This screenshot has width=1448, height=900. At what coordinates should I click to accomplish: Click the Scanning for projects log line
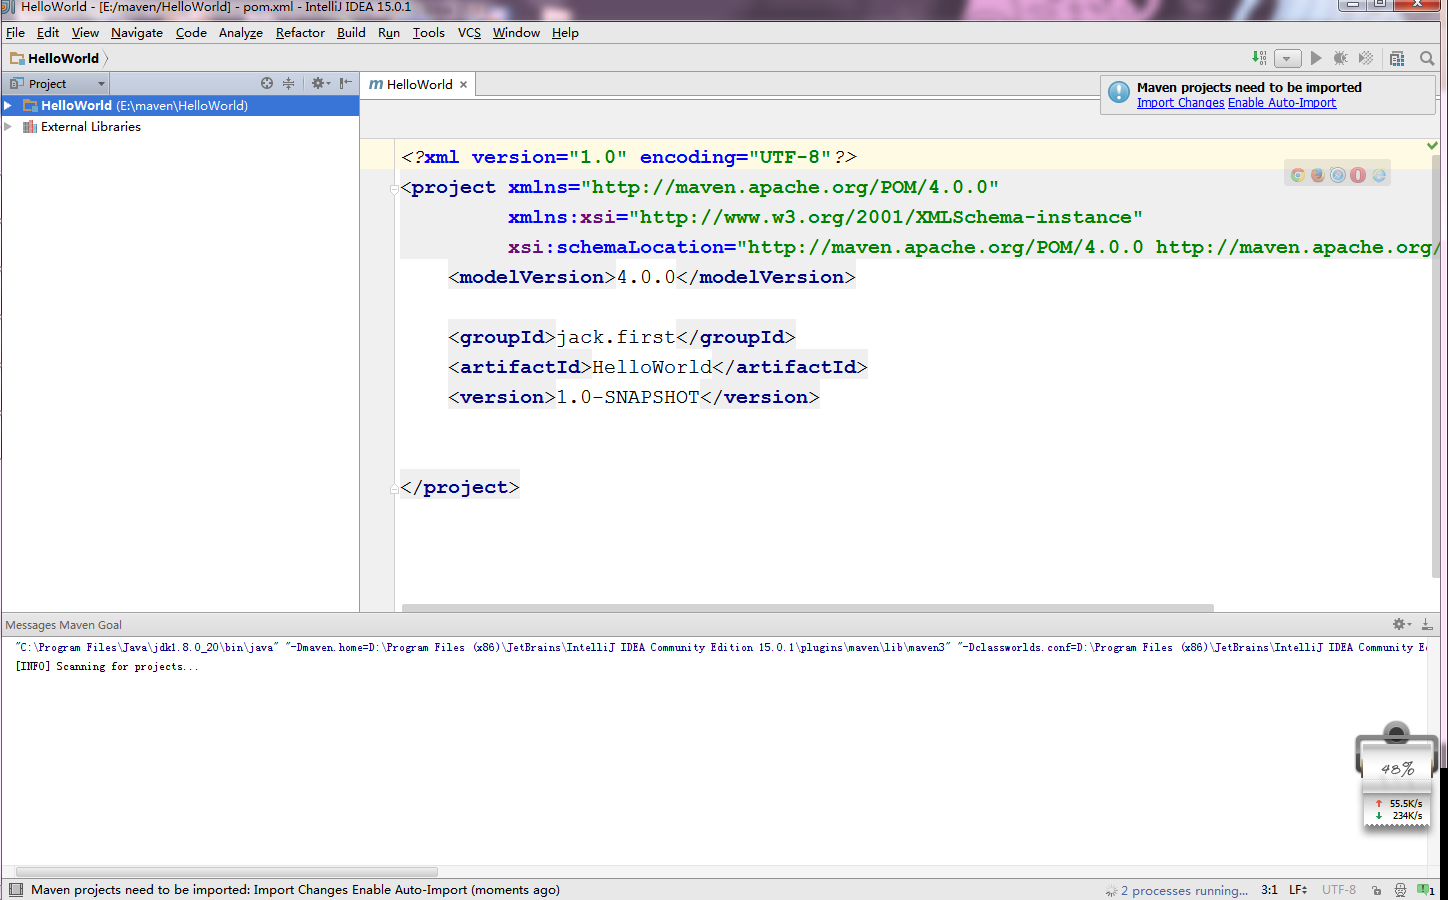[107, 666]
